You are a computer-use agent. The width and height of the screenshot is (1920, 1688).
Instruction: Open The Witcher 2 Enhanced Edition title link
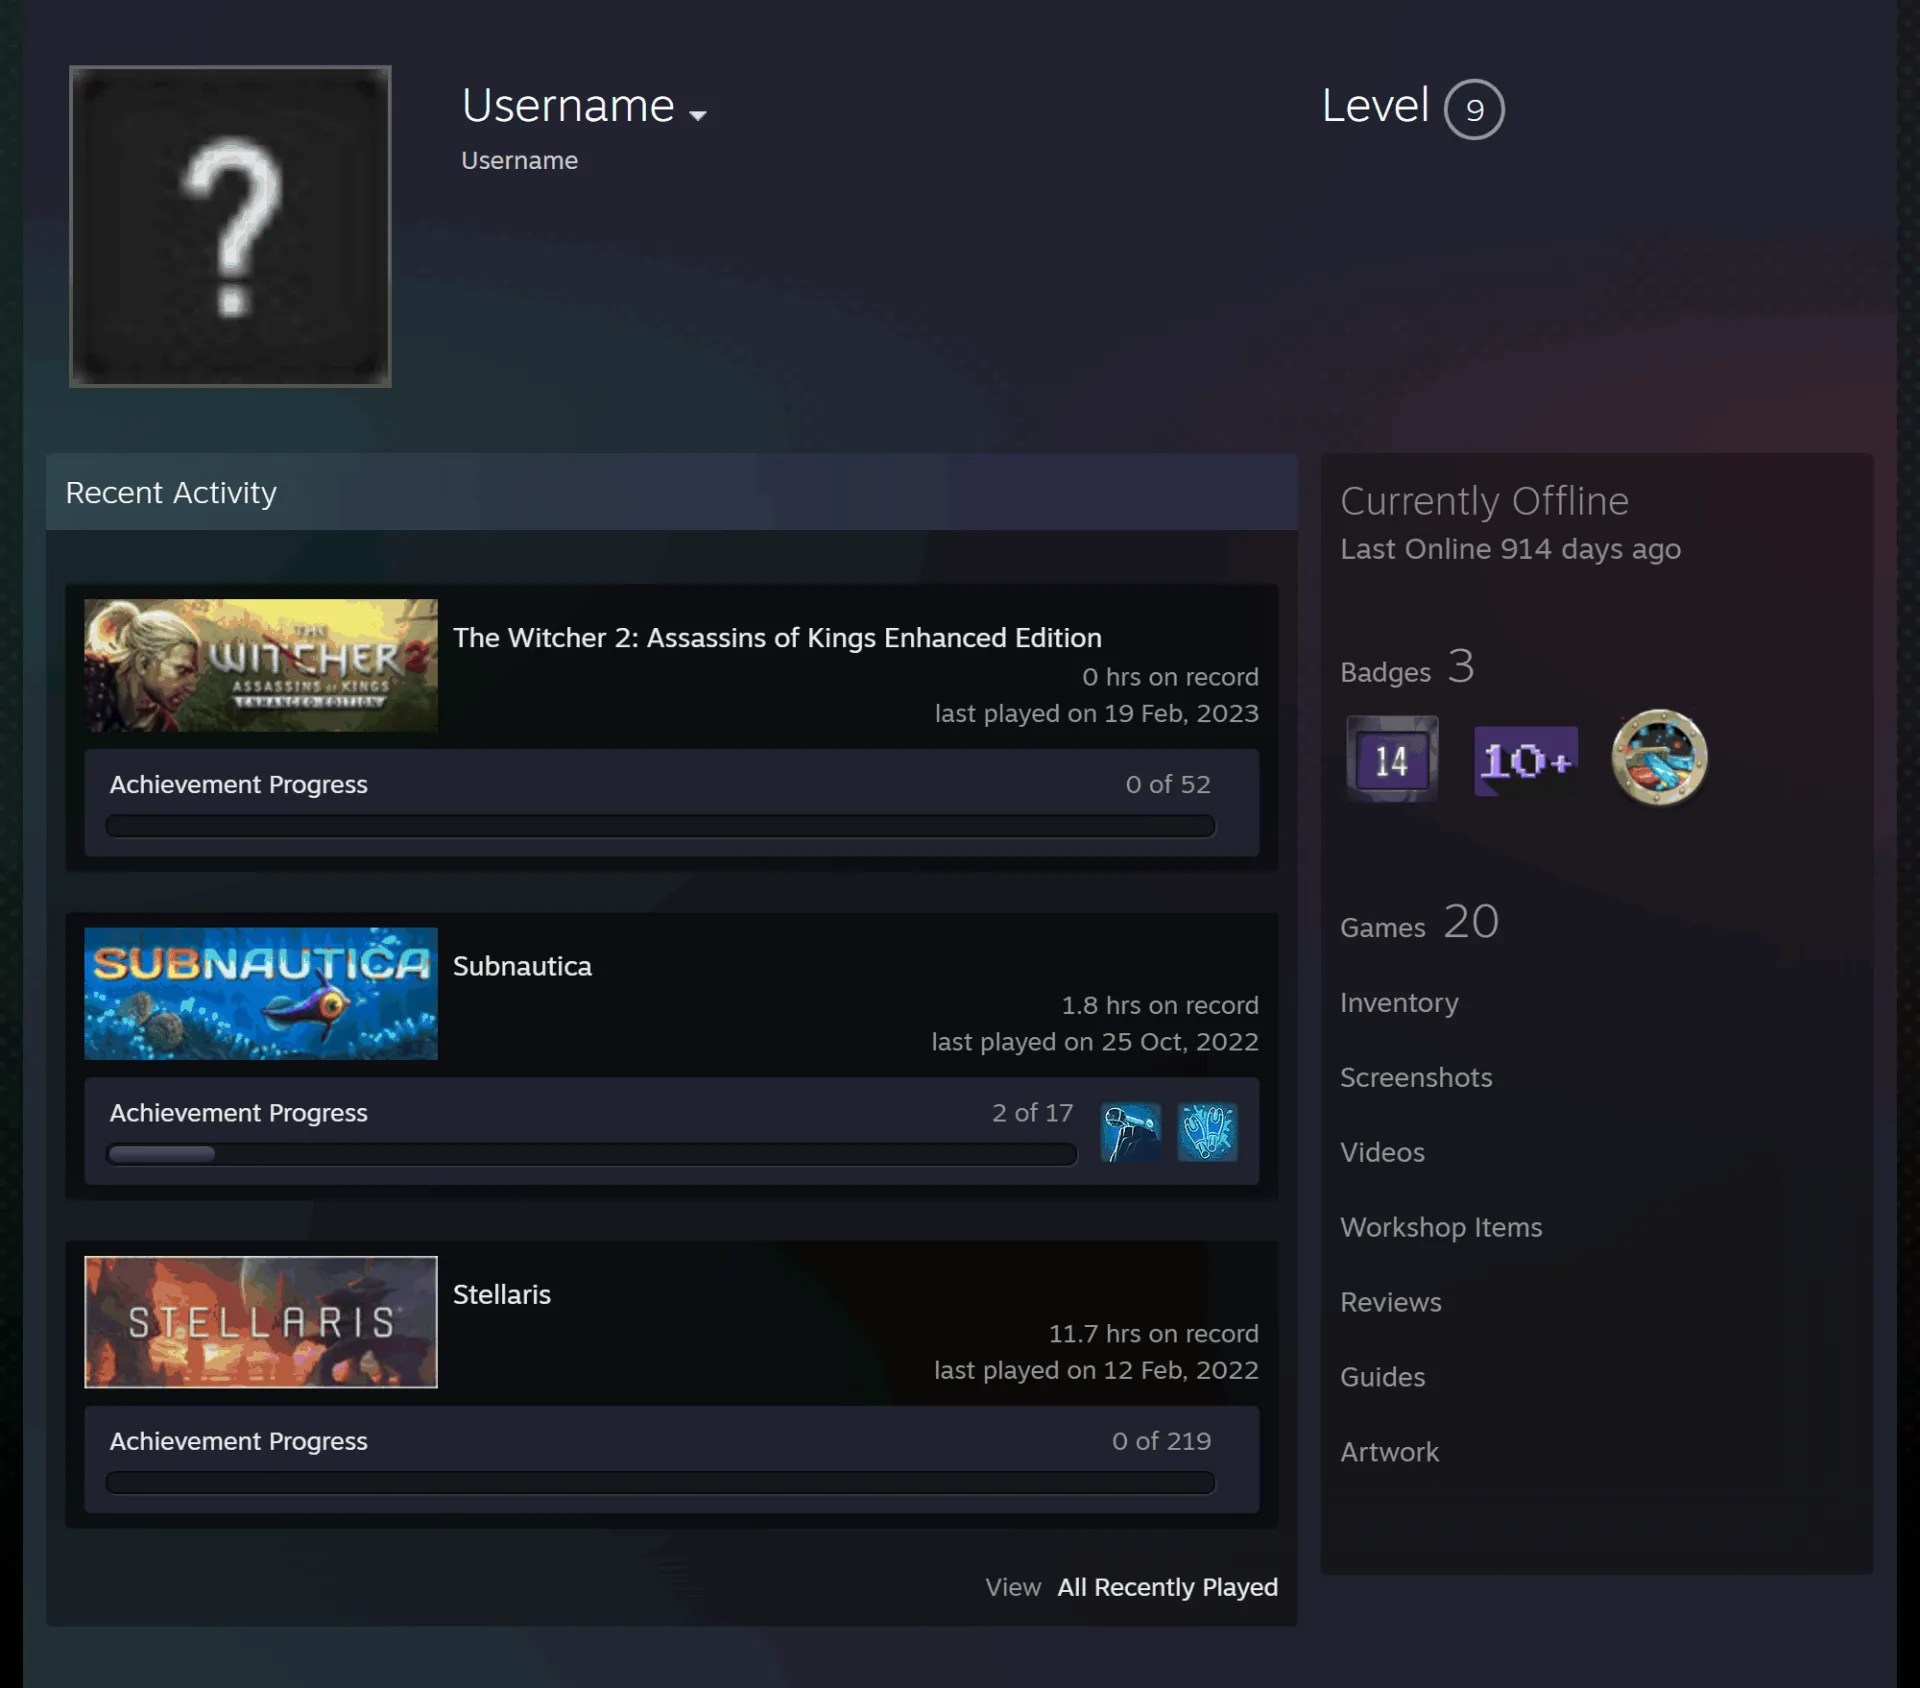pos(777,638)
